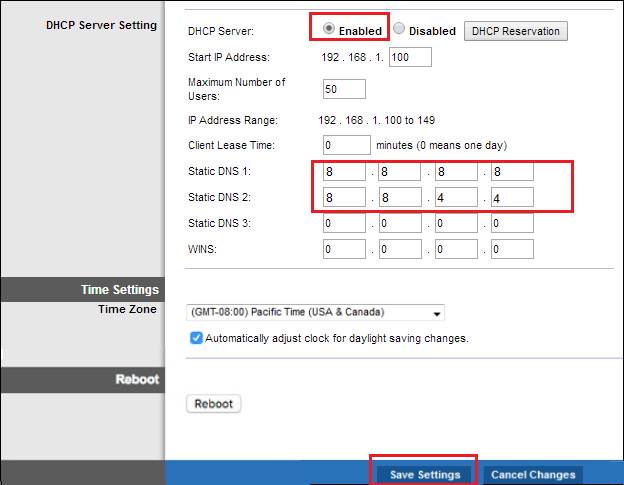Click the fourth octet of Static DNS 2
The width and height of the screenshot is (624, 485).
(x=512, y=197)
